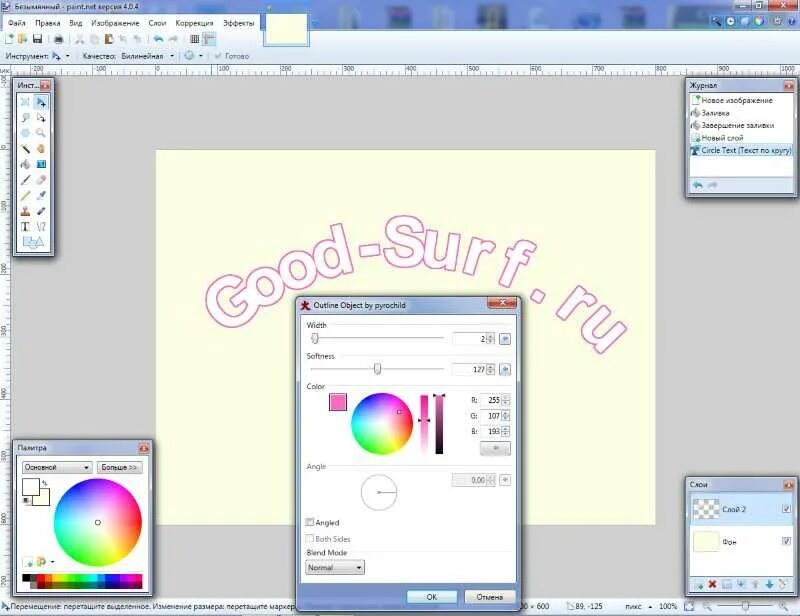800x616 pixels.
Task: Click the Paste clipboard toolbar icon
Action: [109, 39]
